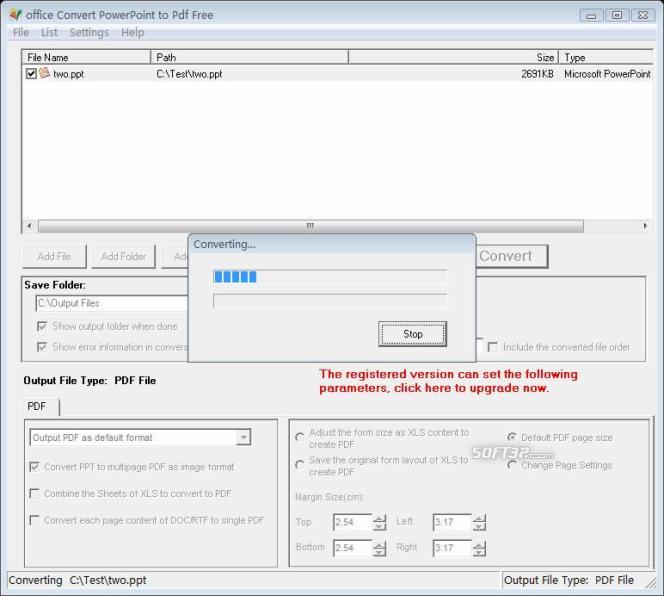
Task: Toggle Combine the Sheets of XLS checkbox
Action: tap(35, 493)
